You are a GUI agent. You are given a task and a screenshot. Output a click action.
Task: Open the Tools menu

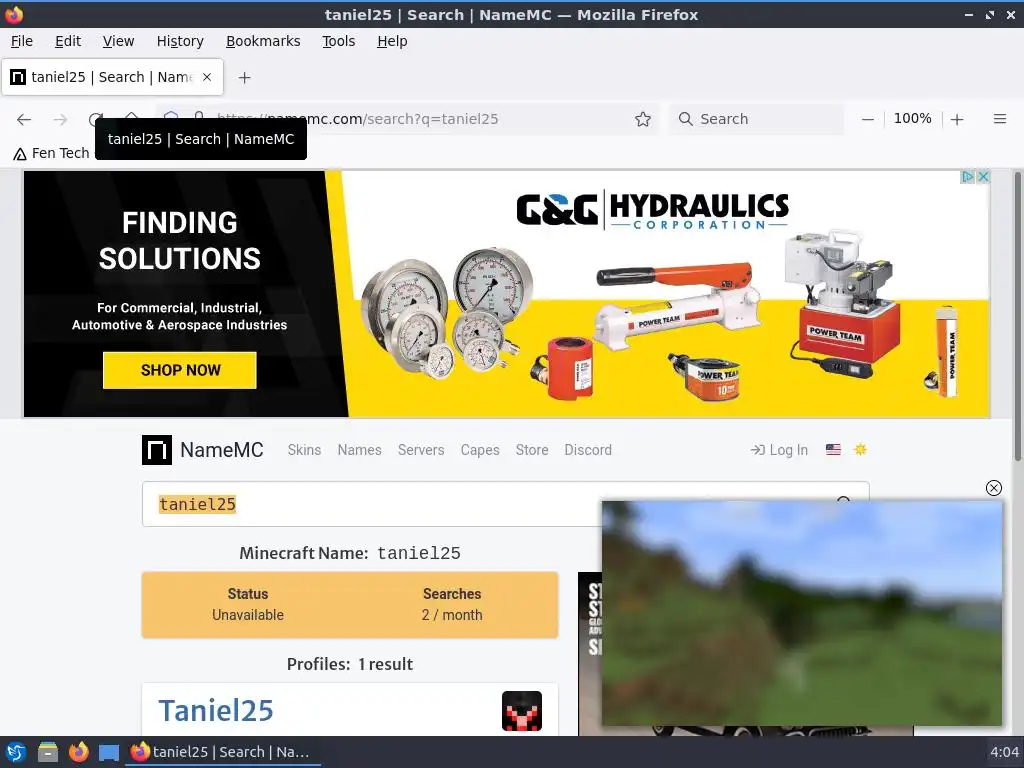[338, 41]
